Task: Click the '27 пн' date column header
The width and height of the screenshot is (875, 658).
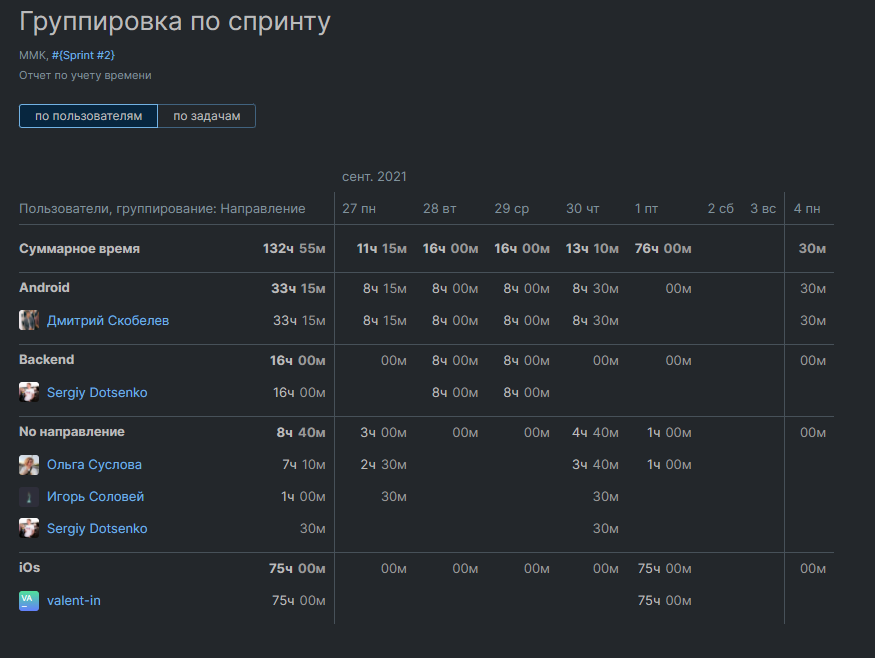Action: point(359,209)
